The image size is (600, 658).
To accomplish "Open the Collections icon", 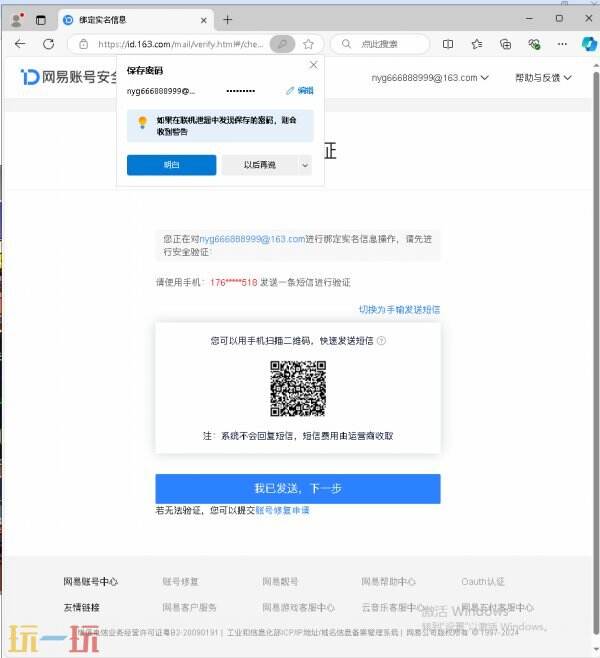I will pos(505,44).
